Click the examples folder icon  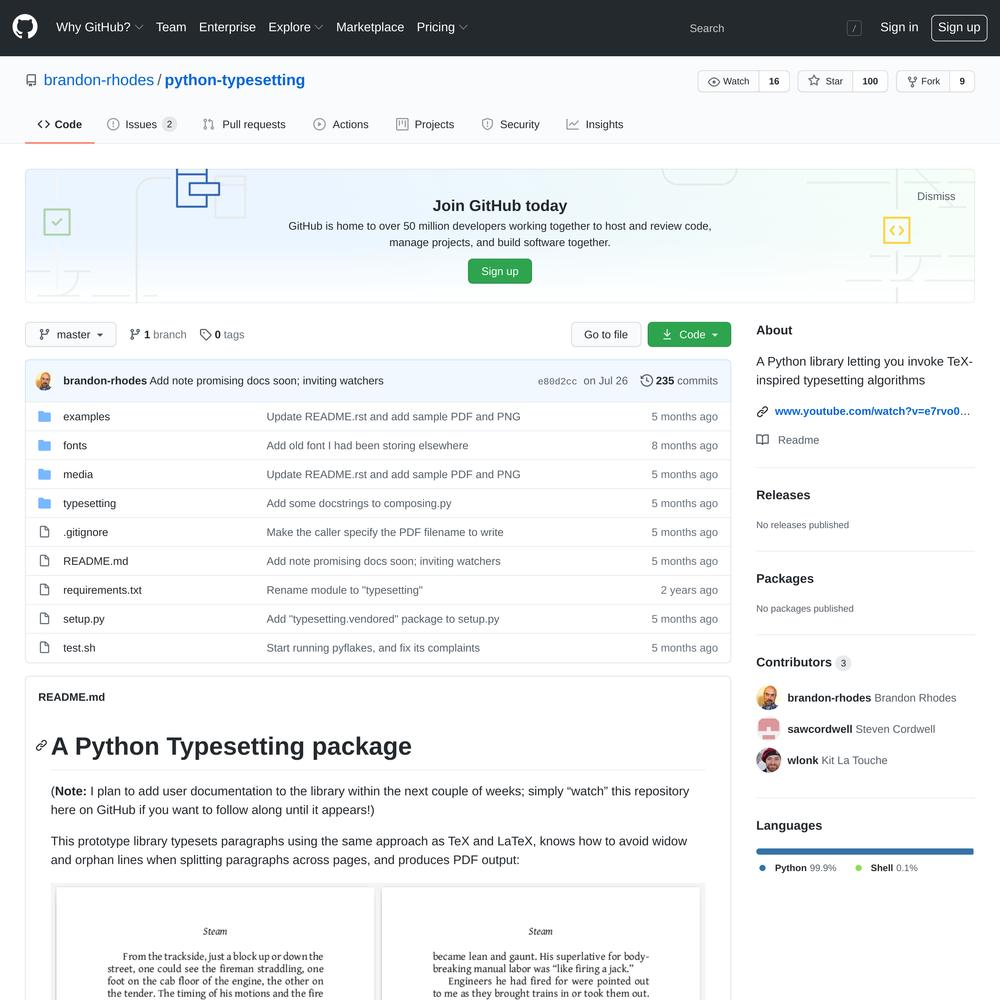pos(44,416)
